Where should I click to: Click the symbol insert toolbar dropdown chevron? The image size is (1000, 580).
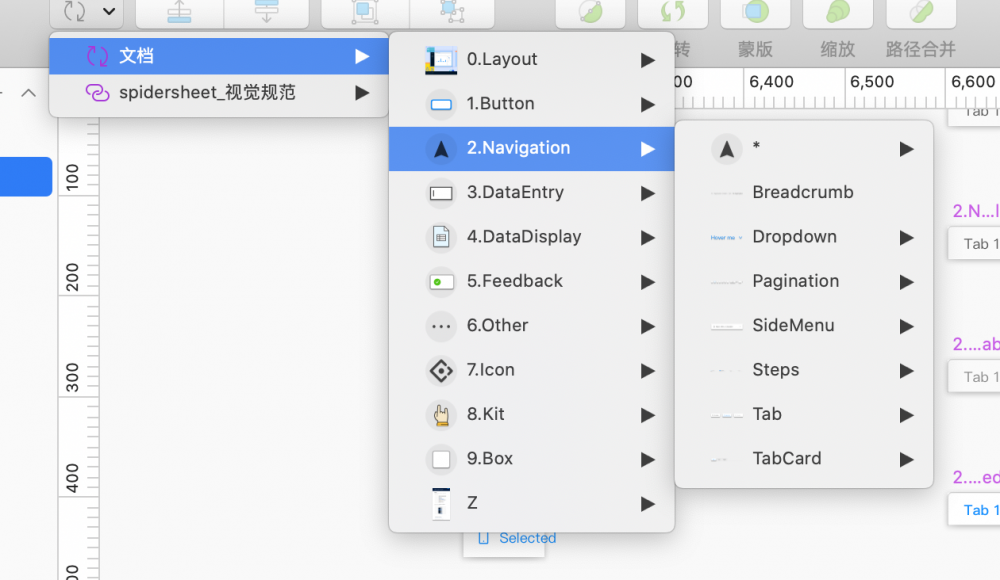tap(109, 11)
